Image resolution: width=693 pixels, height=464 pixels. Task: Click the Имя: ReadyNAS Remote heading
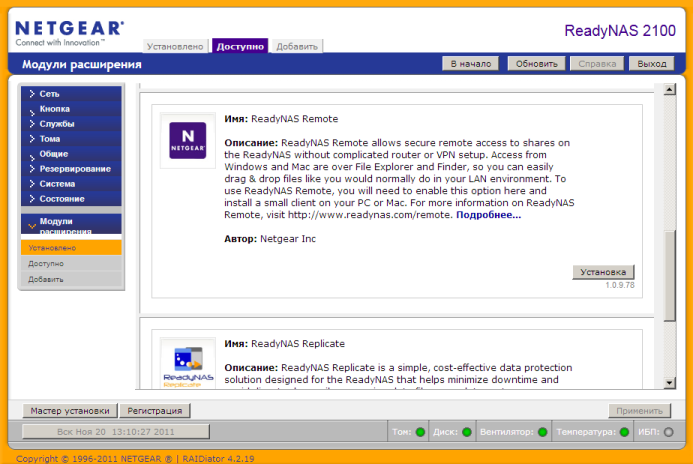(x=281, y=119)
